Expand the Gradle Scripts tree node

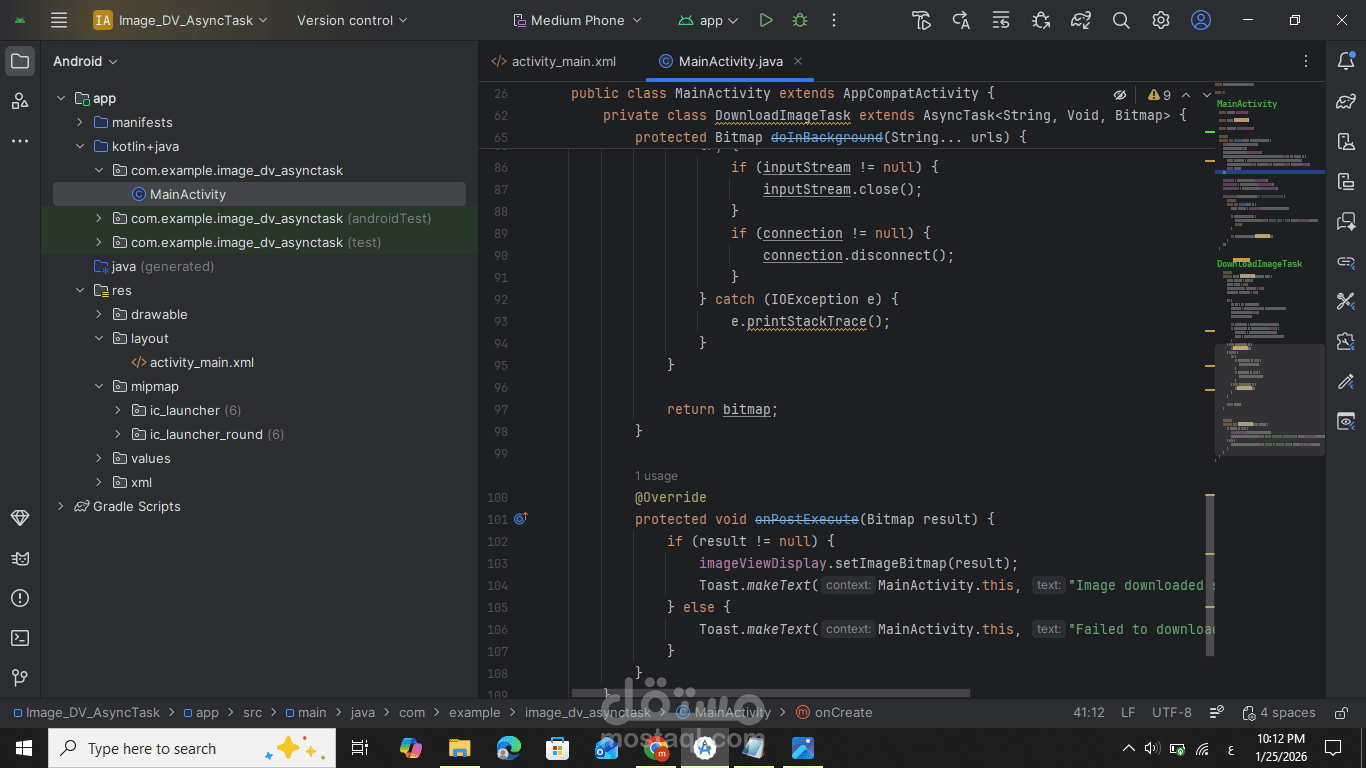pos(61,506)
